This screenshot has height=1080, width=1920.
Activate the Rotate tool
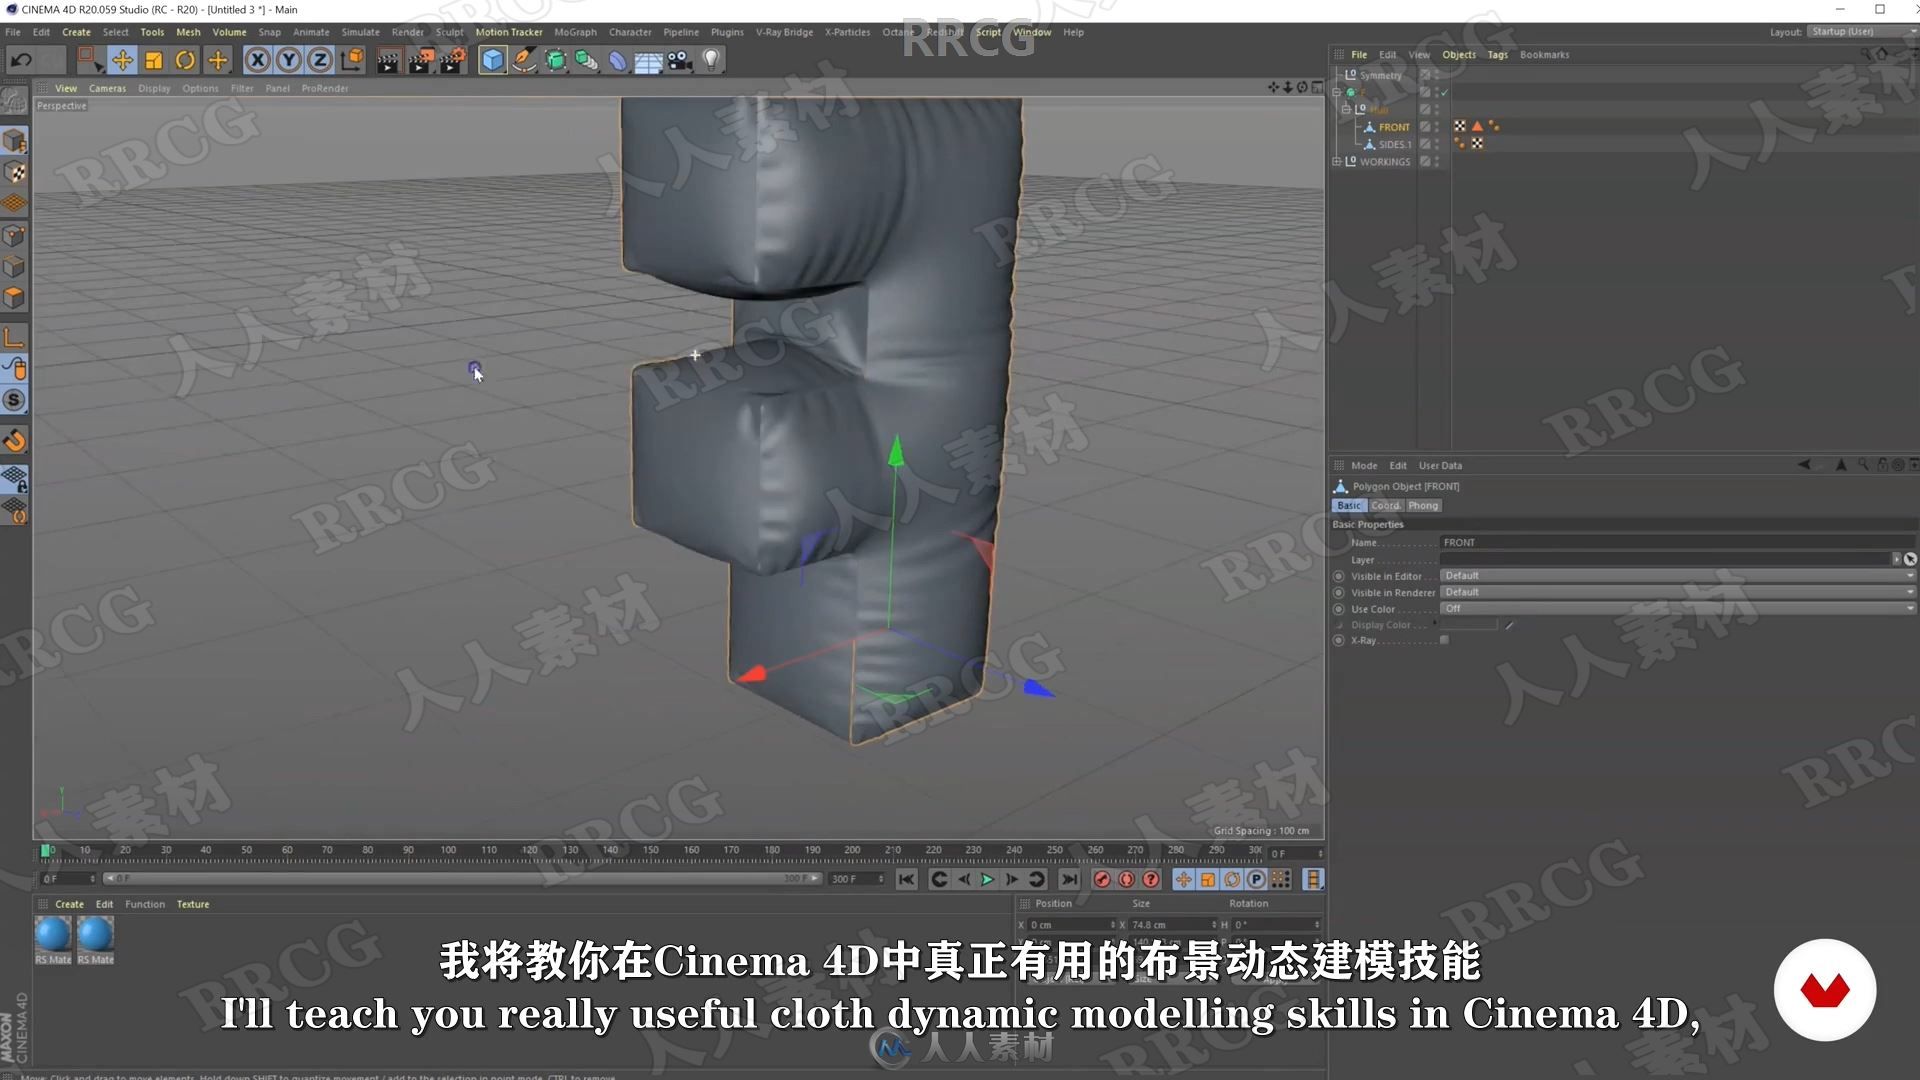(x=186, y=61)
